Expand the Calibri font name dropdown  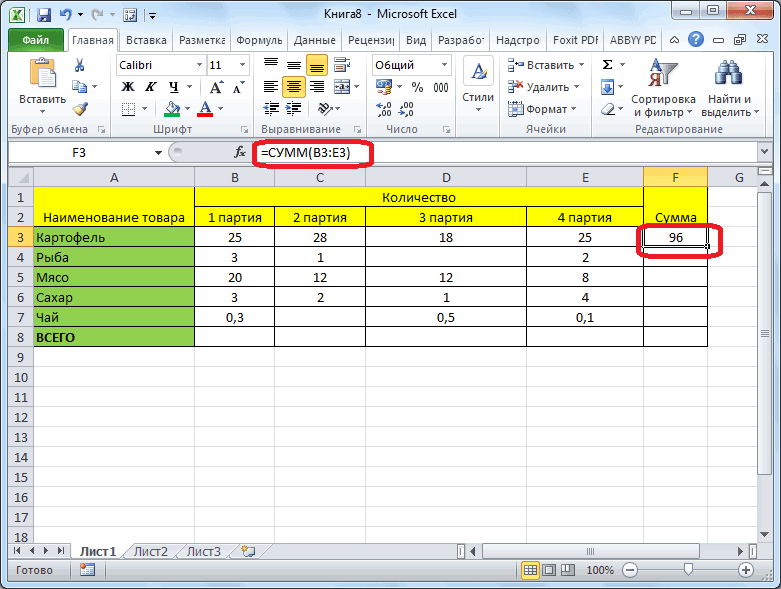point(199,65)
